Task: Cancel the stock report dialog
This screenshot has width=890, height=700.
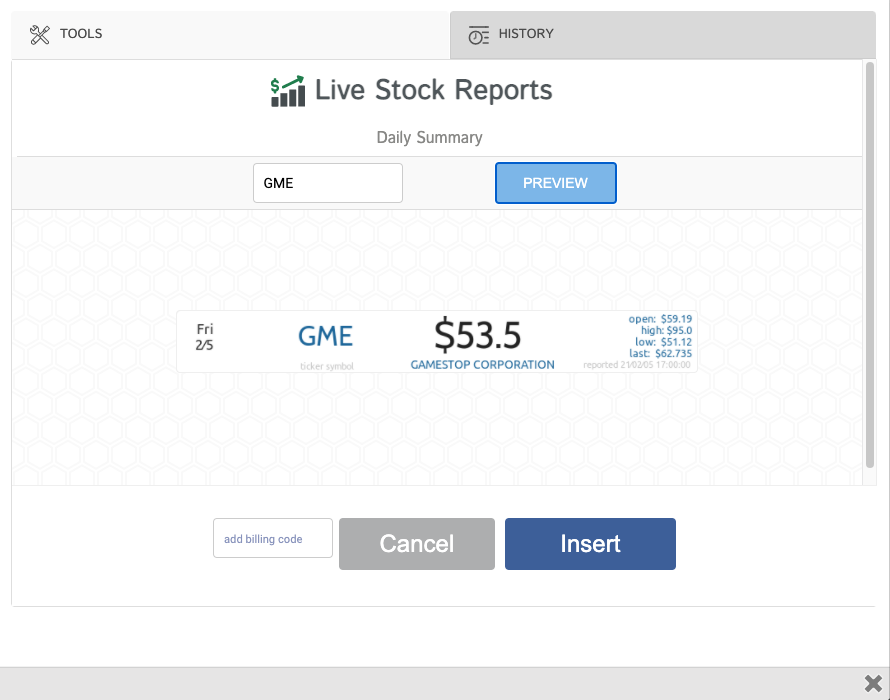Action: coord(417,544)
